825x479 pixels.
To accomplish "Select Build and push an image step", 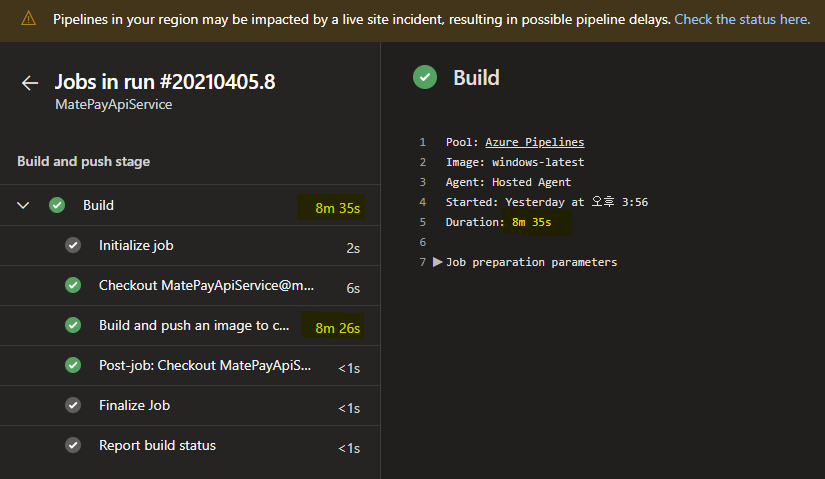I will click(194, 325).
